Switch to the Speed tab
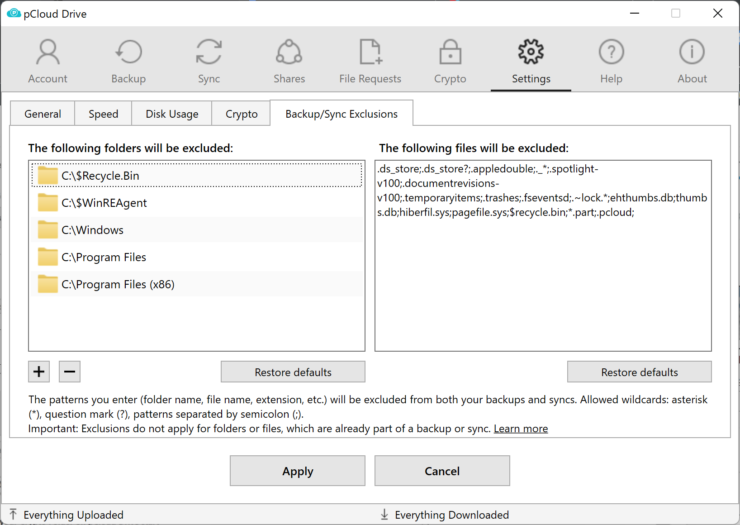Viewport: 740px width, 525px height. [103, 114]
